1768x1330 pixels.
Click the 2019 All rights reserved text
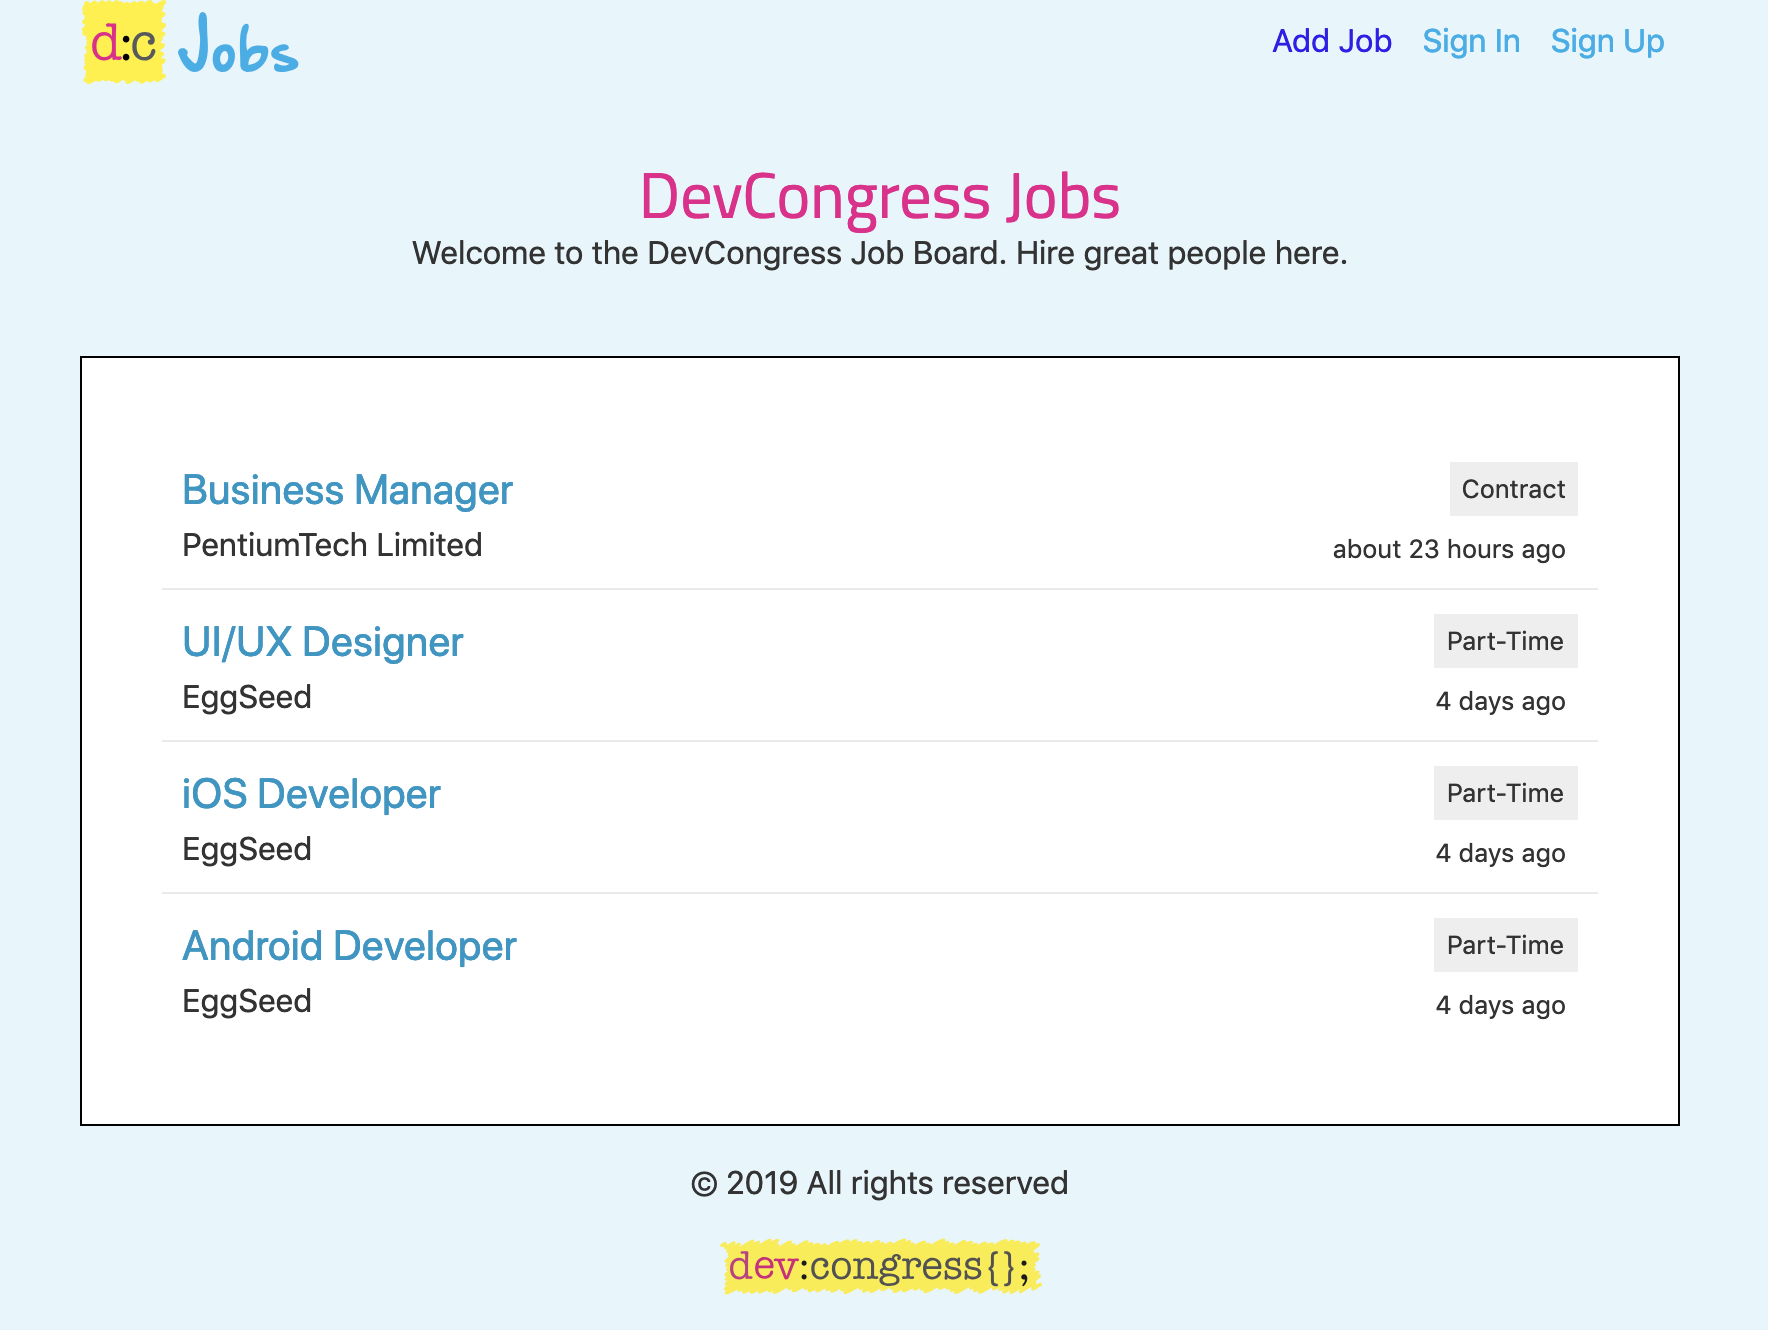point(879,1183)
